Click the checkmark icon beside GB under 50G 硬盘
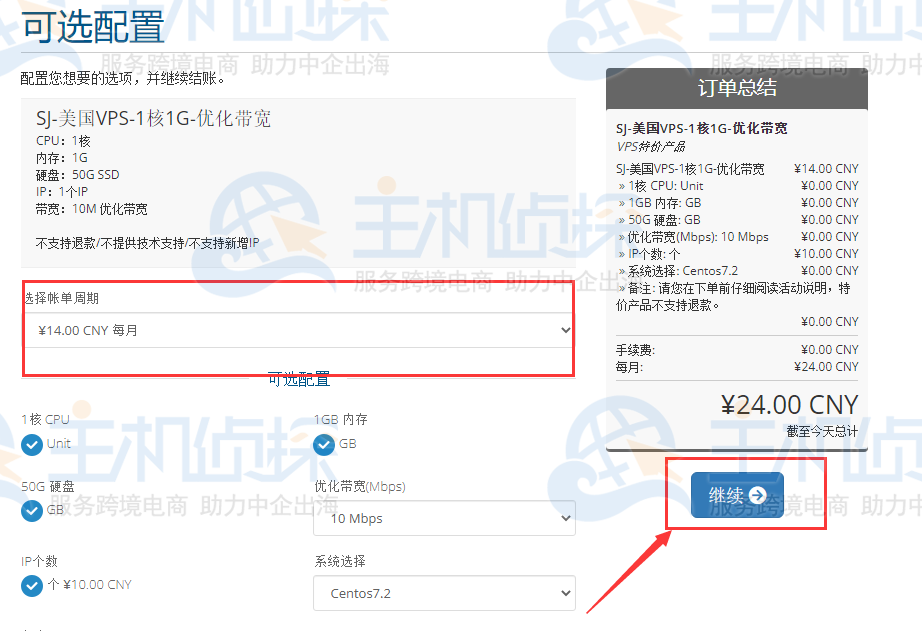The width and height of the screenshot is (922, 631). (x=32, y=510)
